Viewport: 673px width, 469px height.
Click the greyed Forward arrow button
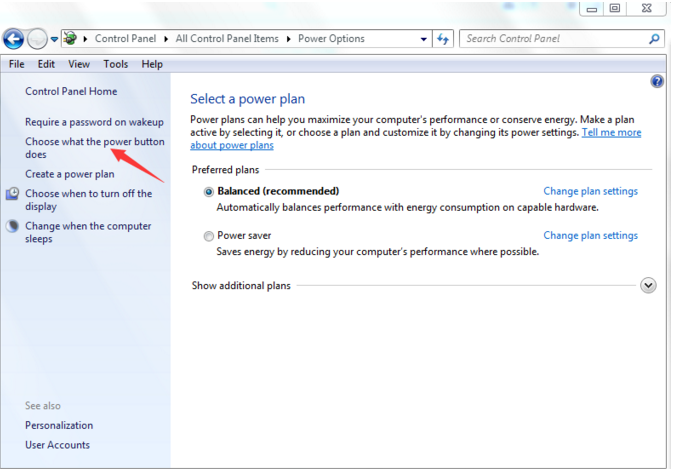37,39
